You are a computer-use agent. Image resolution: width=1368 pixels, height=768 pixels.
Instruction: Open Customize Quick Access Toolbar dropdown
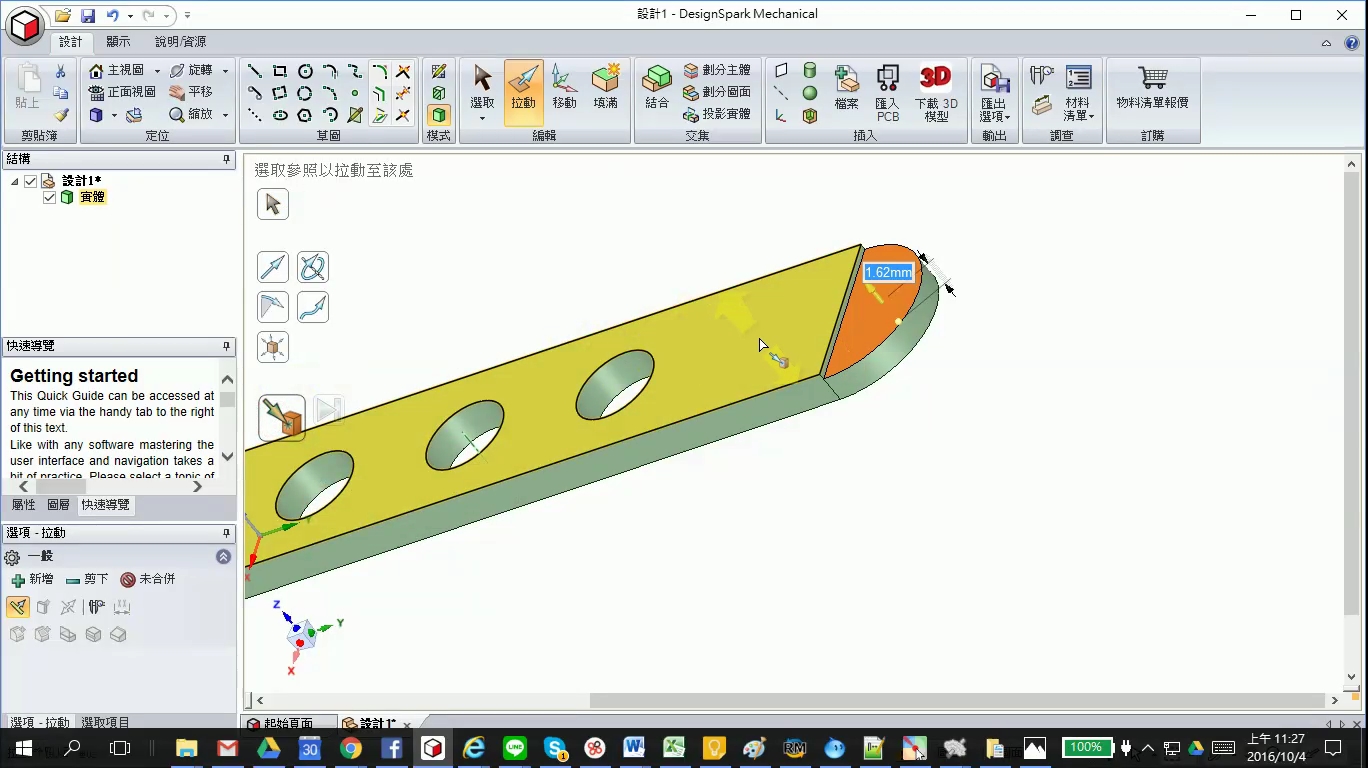pos(188,16)
